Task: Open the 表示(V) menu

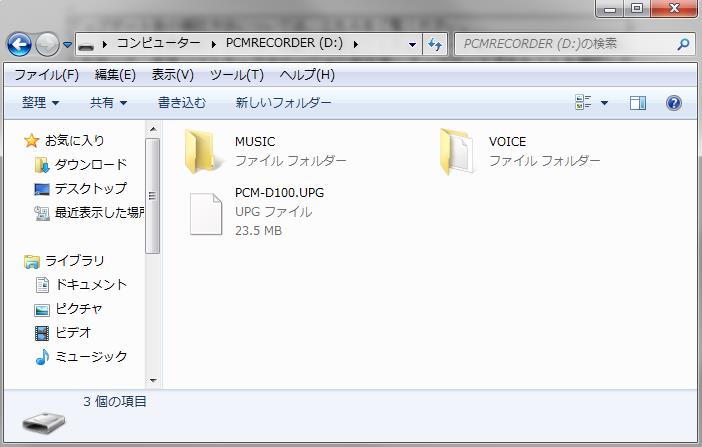Action: [172, 75]
